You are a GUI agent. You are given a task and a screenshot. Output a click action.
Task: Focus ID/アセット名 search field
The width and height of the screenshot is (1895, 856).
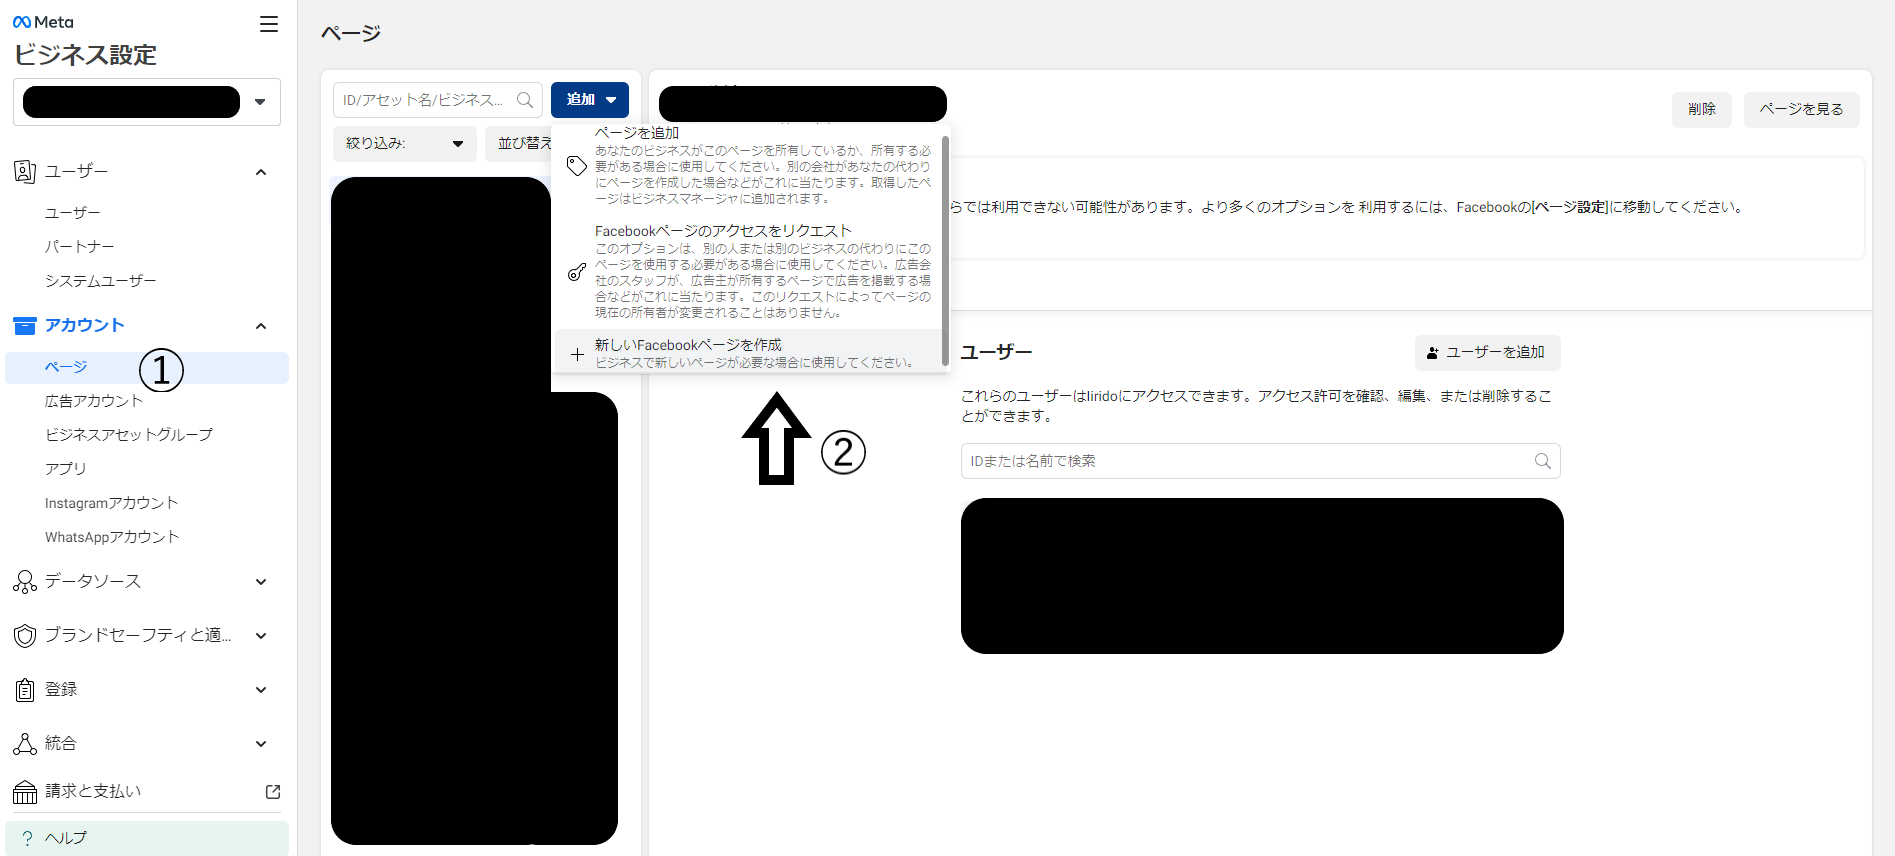(438, 100)
